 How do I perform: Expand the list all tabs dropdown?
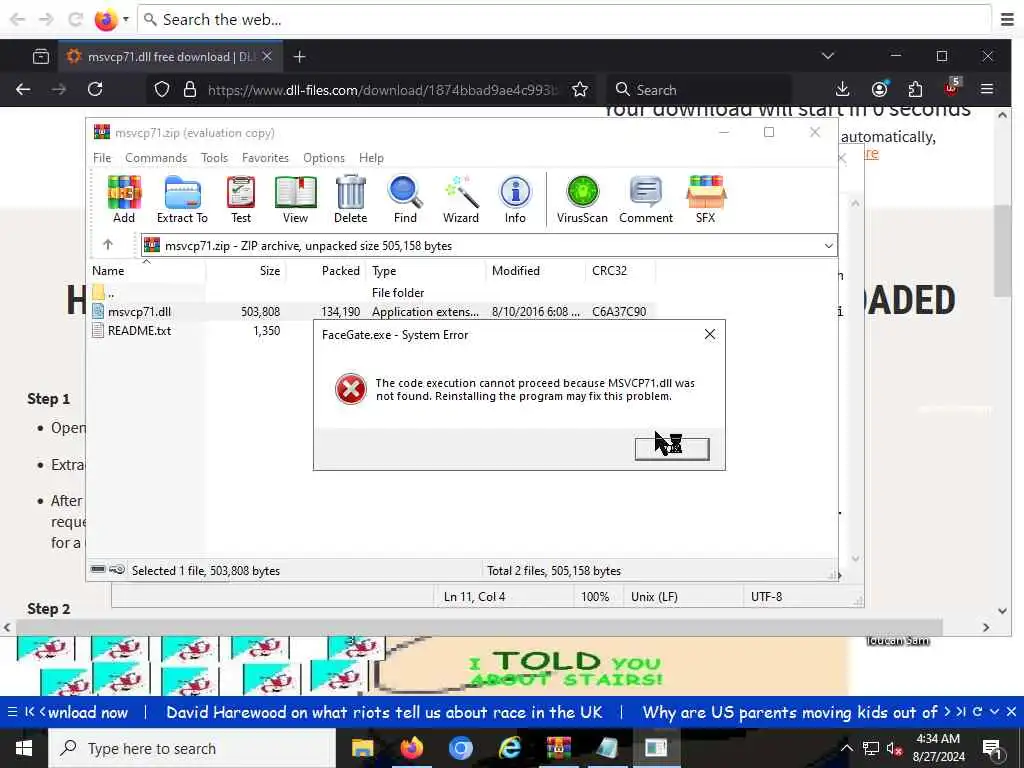(x=827, y=56)
